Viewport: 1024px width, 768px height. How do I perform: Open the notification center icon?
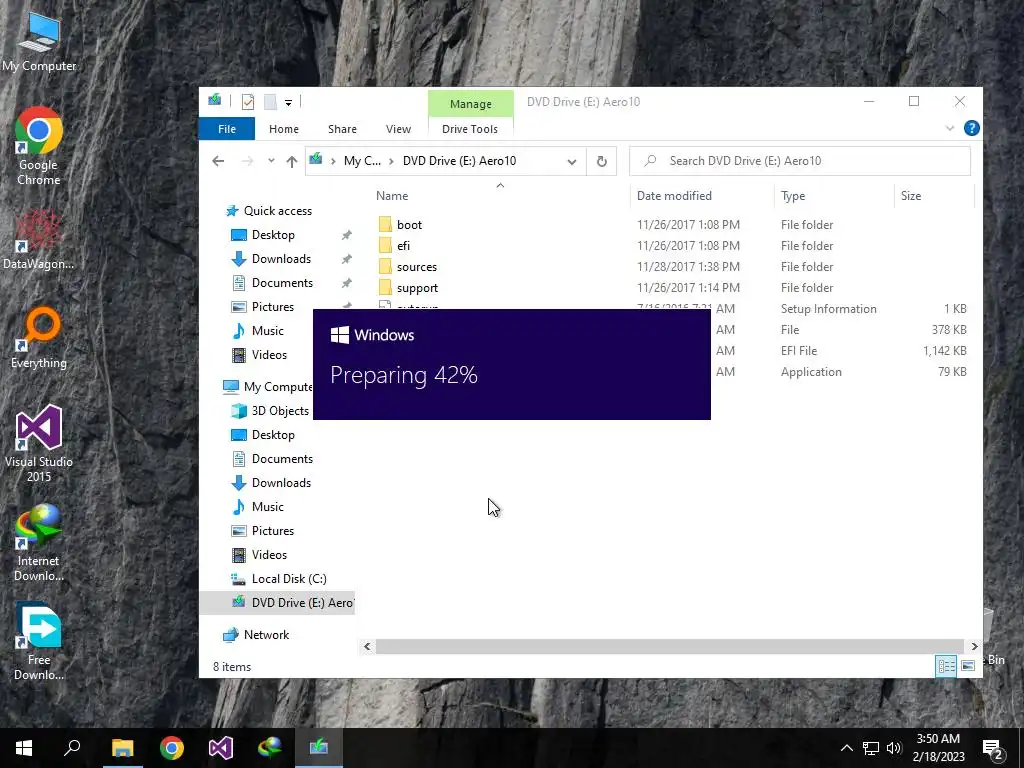pos(993,748)
